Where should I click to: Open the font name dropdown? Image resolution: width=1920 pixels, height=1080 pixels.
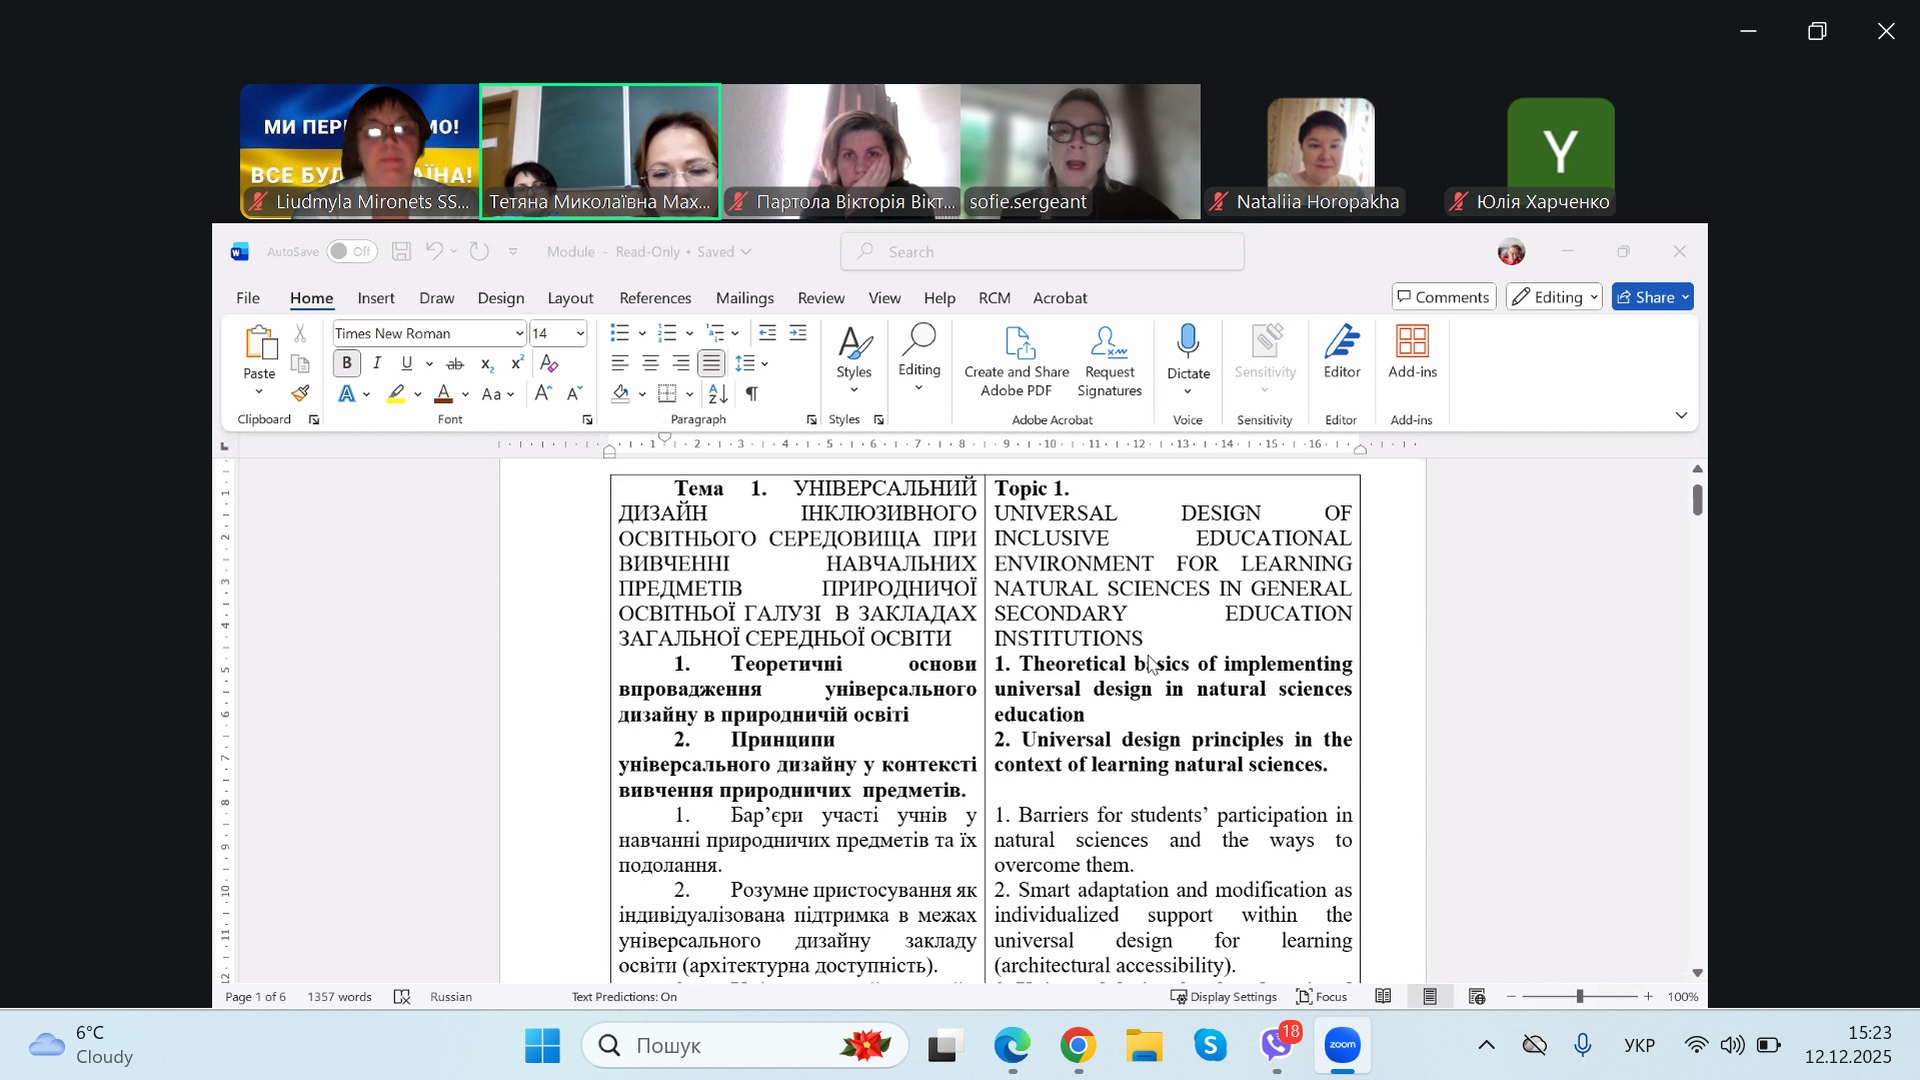(x=519, y=334)
